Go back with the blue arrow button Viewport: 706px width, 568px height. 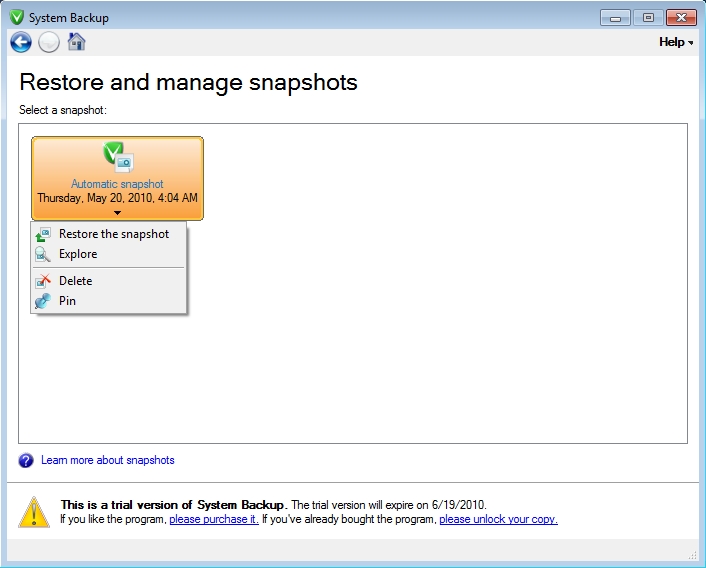(x=21, y=42)
